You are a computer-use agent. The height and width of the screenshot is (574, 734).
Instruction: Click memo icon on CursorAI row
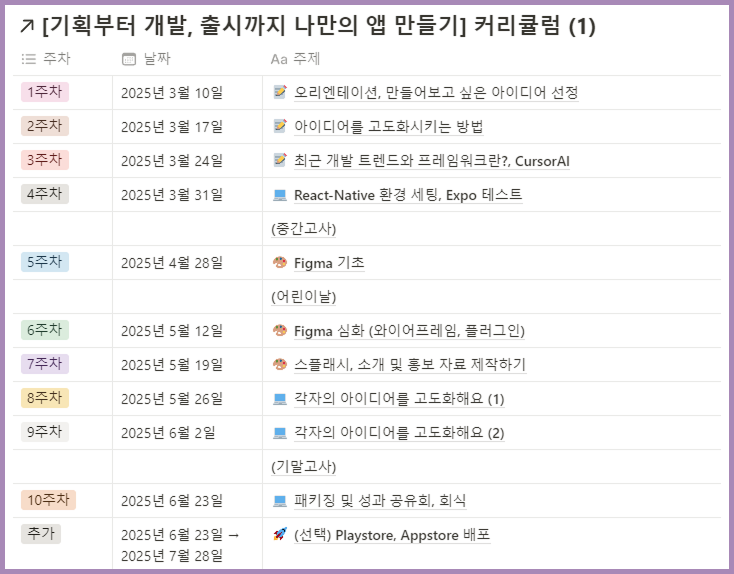pos(280,160)
